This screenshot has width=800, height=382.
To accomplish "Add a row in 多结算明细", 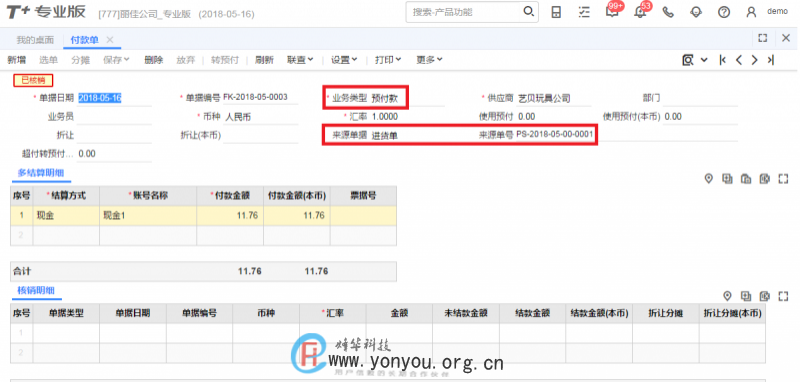I will [x=727, y=179].
